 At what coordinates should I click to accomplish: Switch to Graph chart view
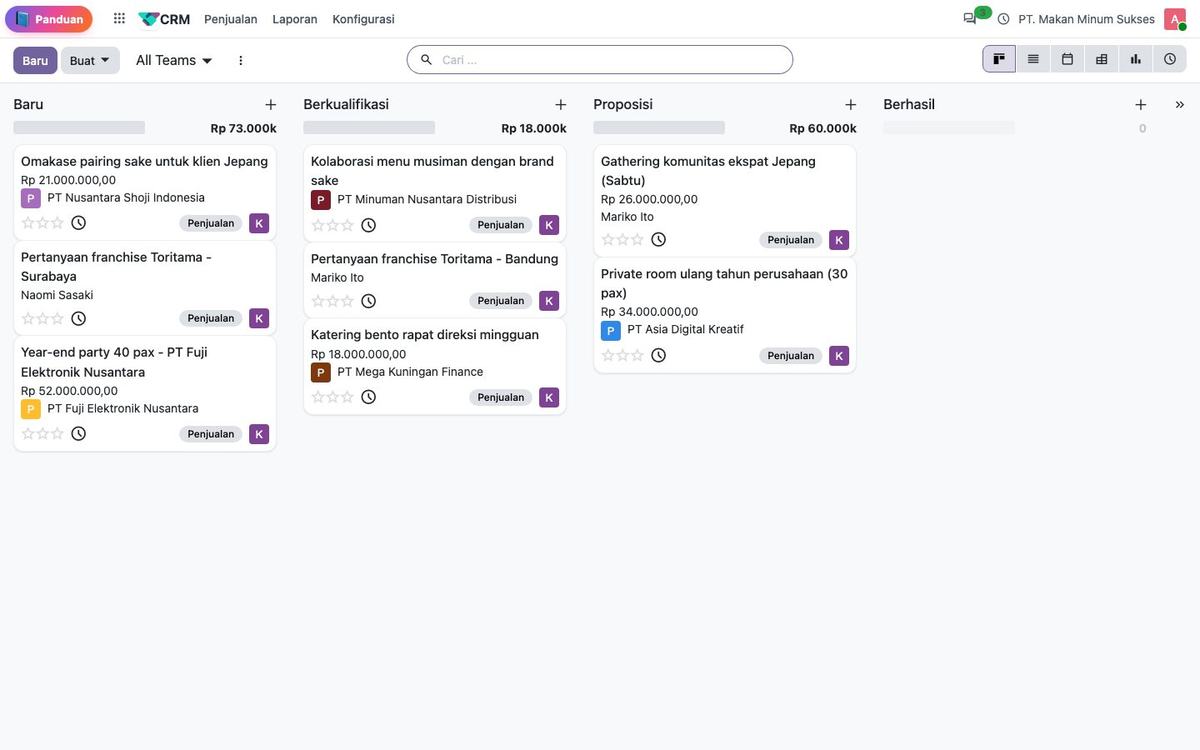pos(1135,59)
